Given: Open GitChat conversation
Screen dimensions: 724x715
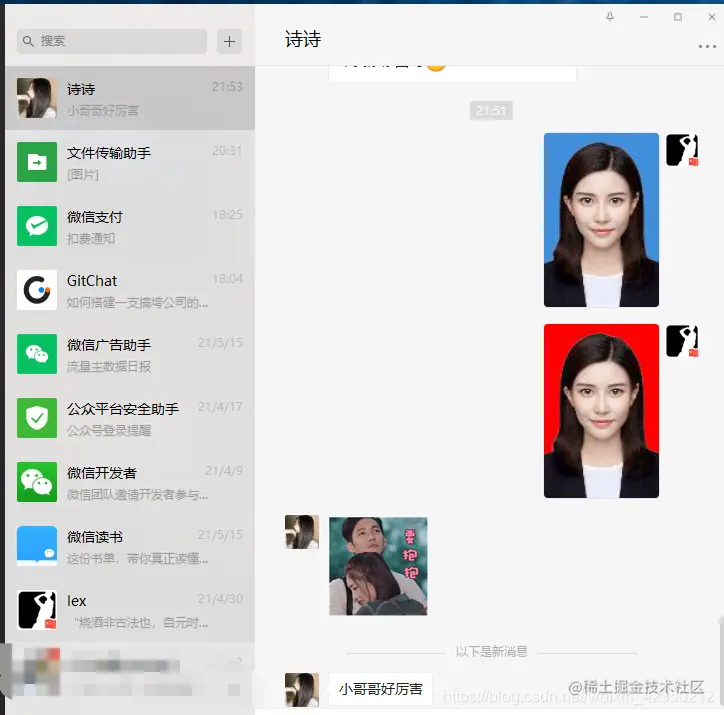Looking at the screenshot, I should click(130, 290).
